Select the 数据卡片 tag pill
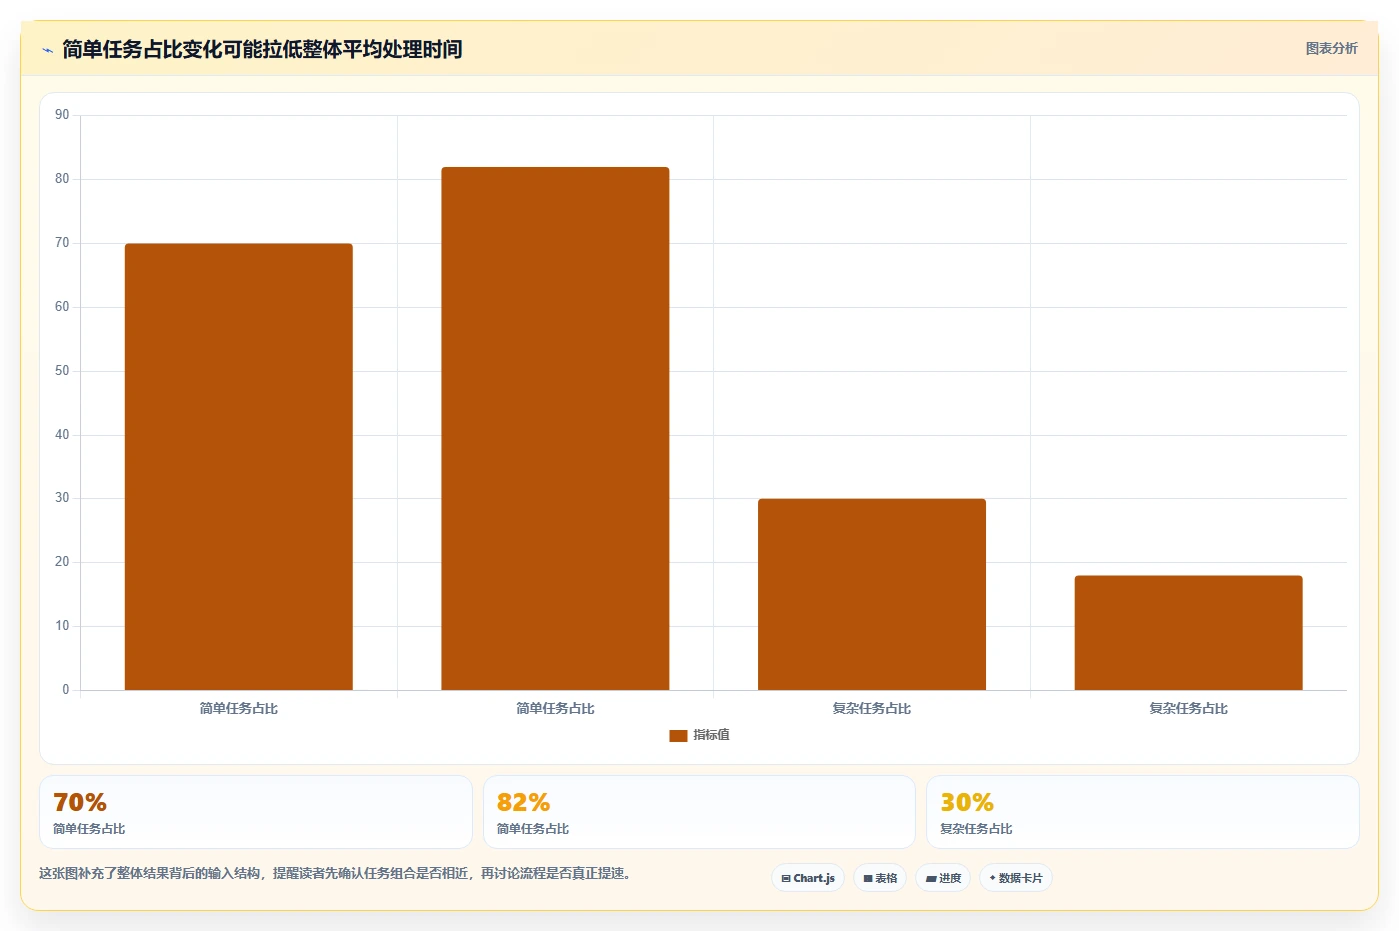 click(x=1016, y=878)
